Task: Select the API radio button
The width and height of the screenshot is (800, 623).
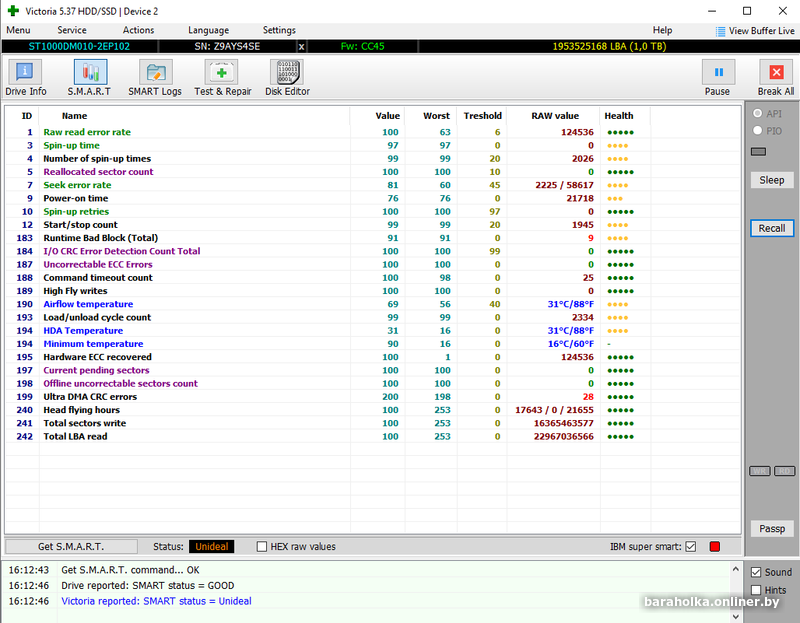Action: (x=758, y=113)
